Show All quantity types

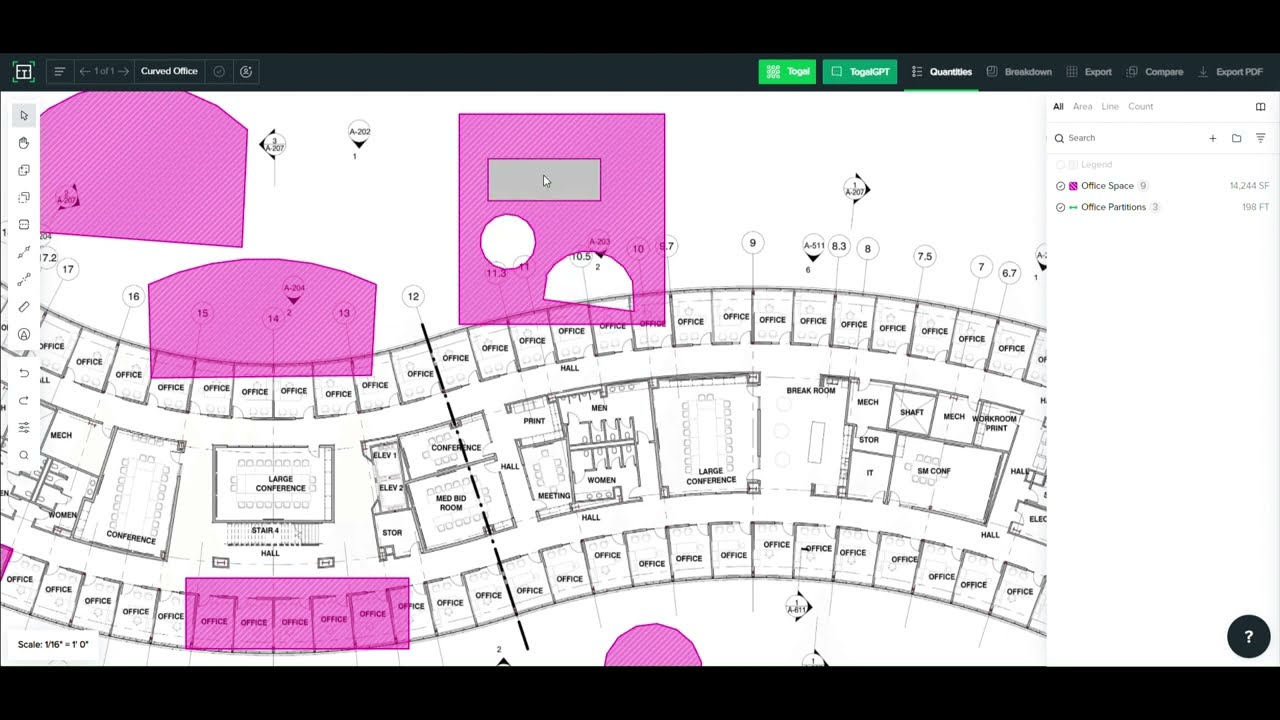tap(1058, 106)
